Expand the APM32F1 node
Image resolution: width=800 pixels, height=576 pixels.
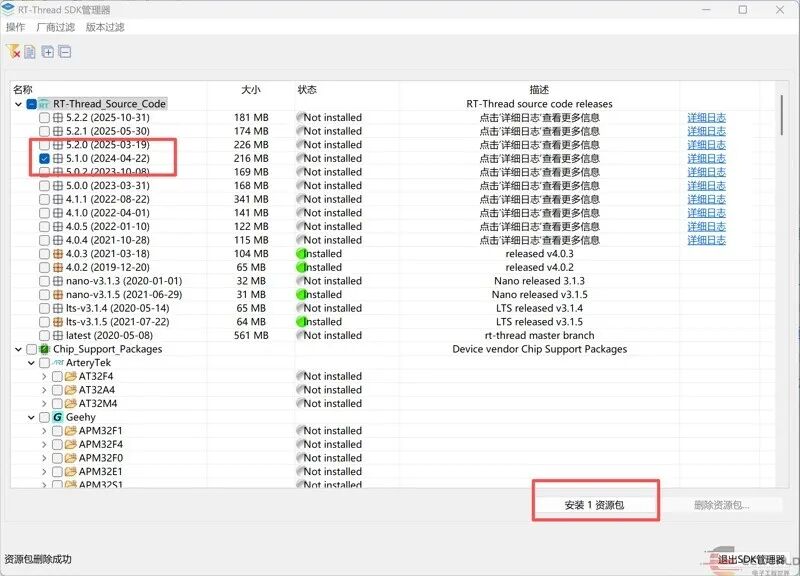click(44, 431)
